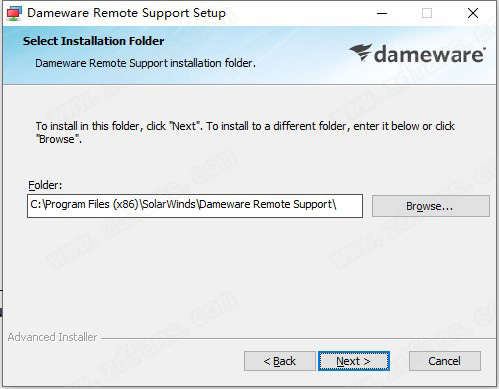The width and height of the screenshot is (499, 389).
Task: Click the 'Dameware Remote Support installation folder.' subtitle
Action: pyautogui.click(x=145, y=63)
